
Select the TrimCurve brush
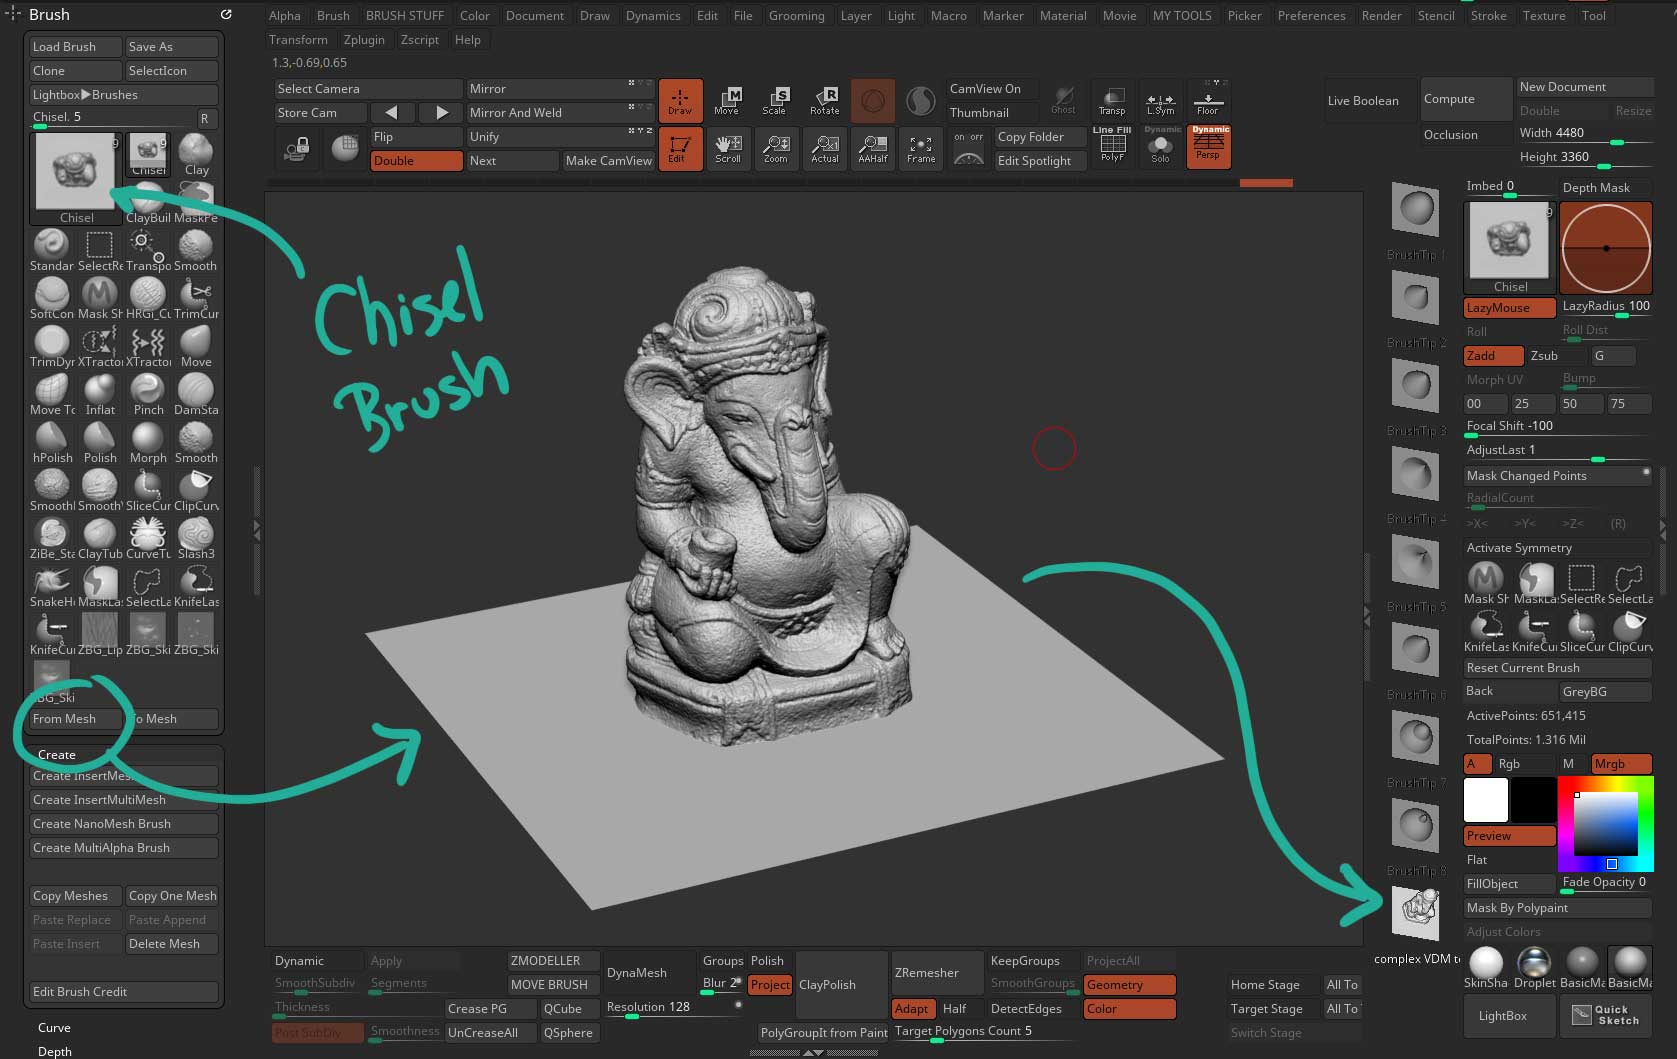[x=195, y=298]
